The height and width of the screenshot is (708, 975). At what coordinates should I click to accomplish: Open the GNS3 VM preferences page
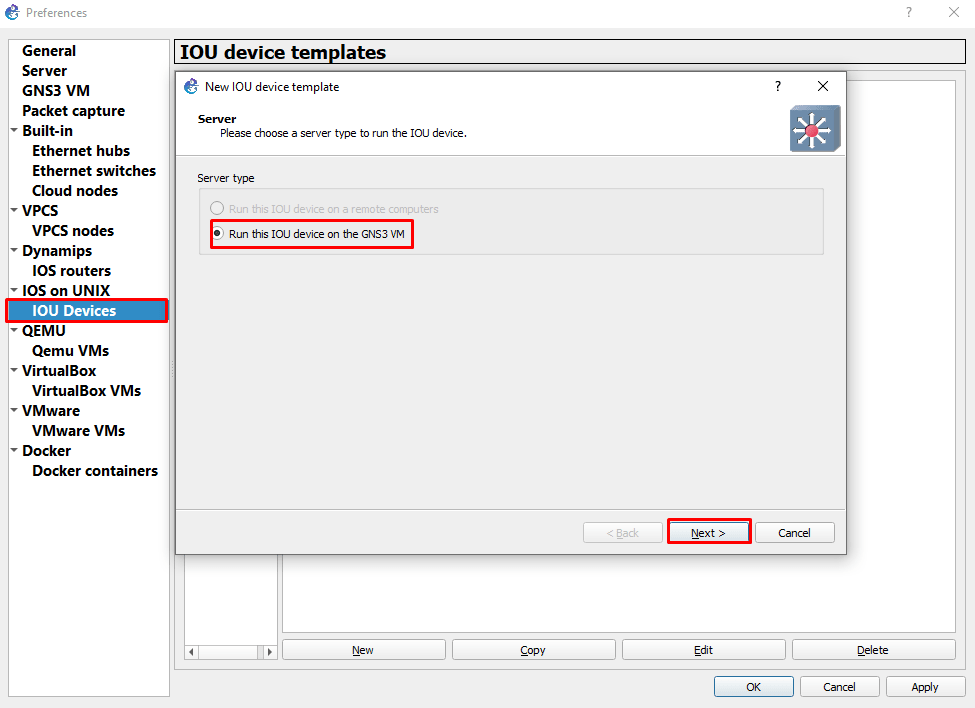(x=56, y=91)
